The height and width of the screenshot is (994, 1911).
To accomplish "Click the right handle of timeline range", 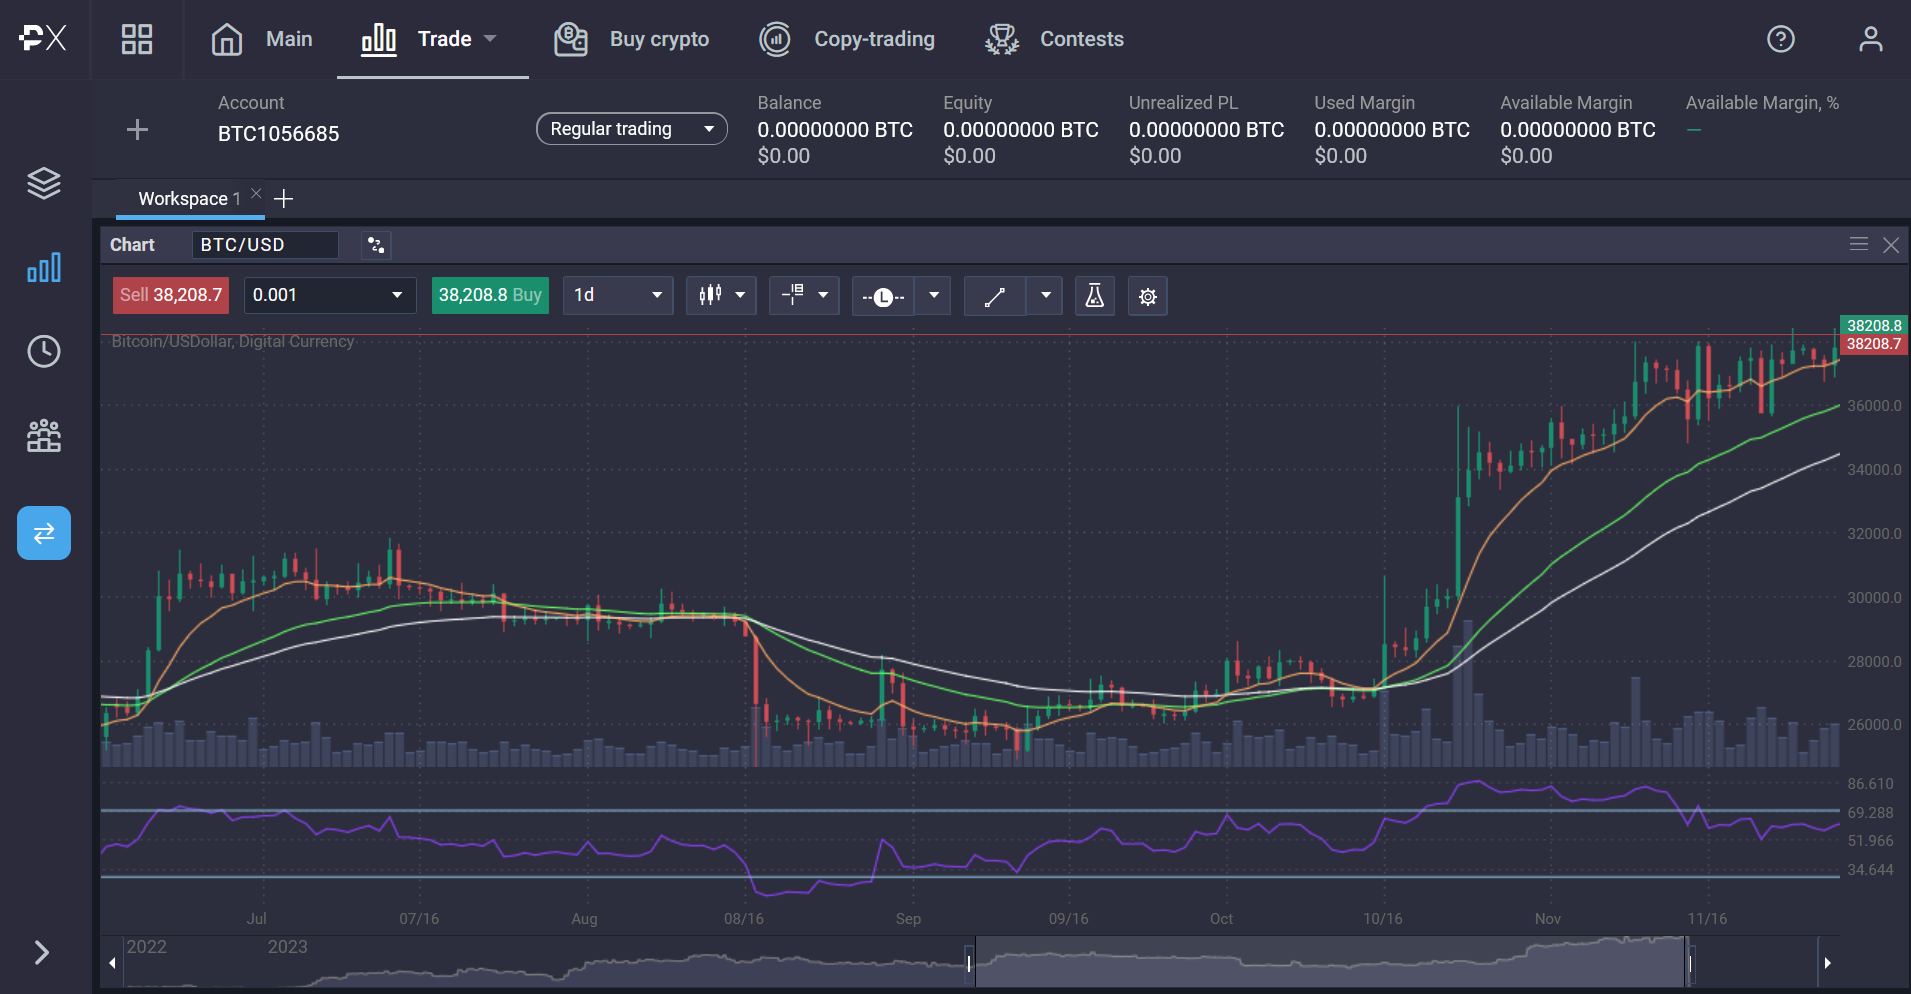I will [x=1690, y=963].
